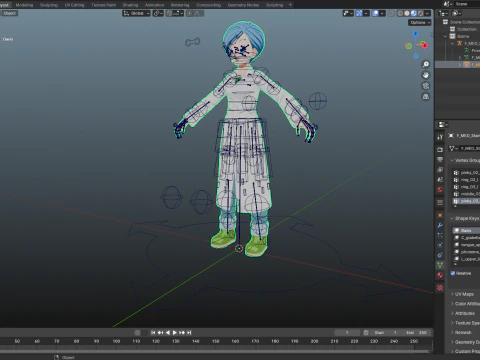The width and height of the screenshot is (480, 360).
Task: Expand the UV Maps panel
Action: pyautogui.click(x=463, y=294)
